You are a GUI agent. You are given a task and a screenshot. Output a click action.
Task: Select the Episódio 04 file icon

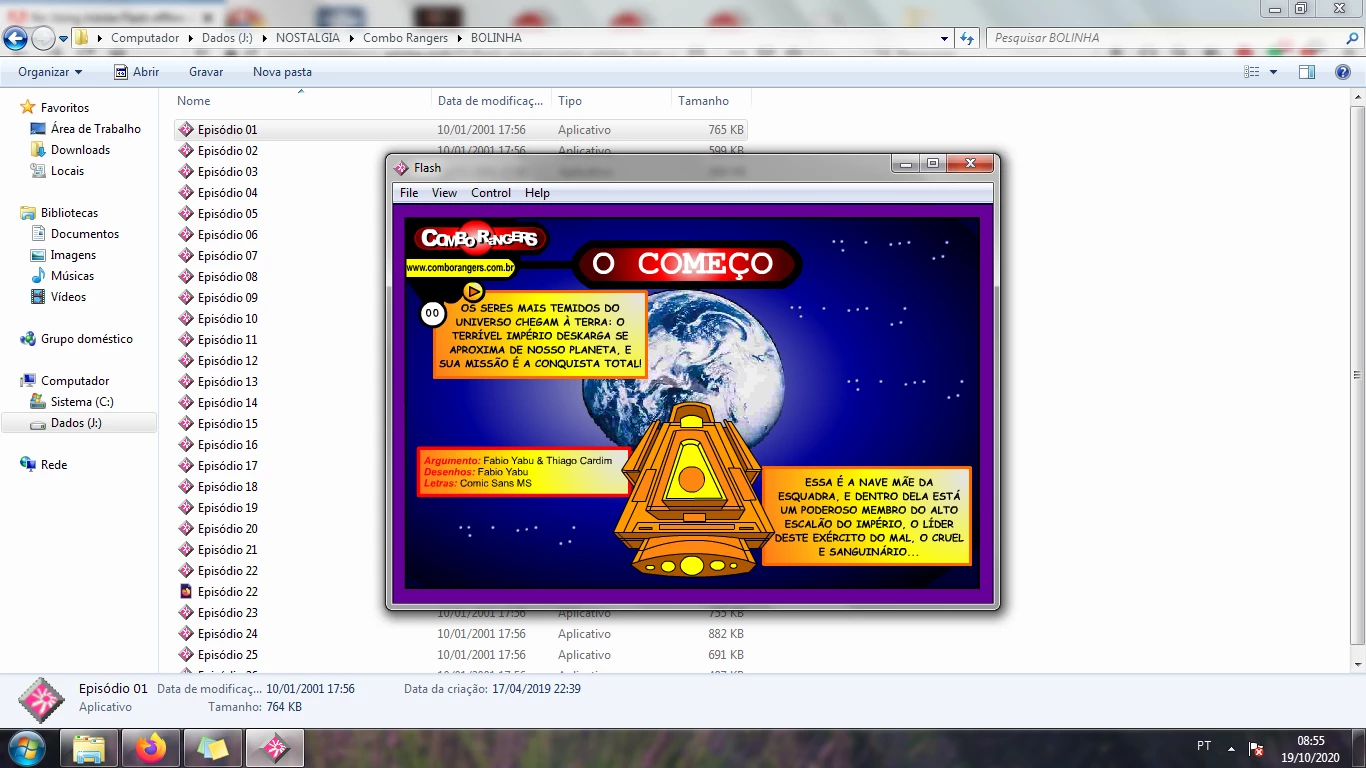(186, 193)
